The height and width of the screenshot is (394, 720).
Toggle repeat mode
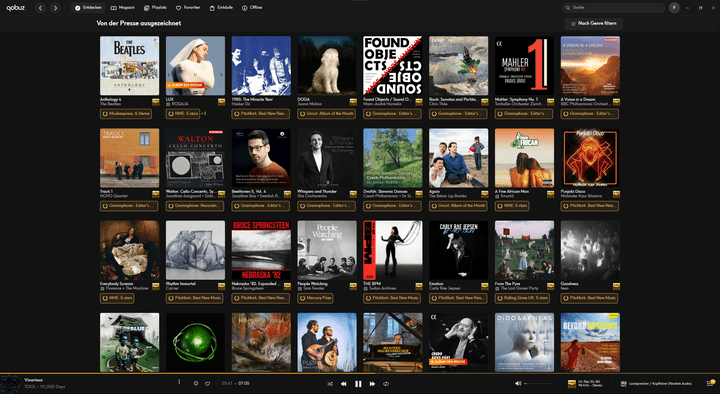[386, 384]
